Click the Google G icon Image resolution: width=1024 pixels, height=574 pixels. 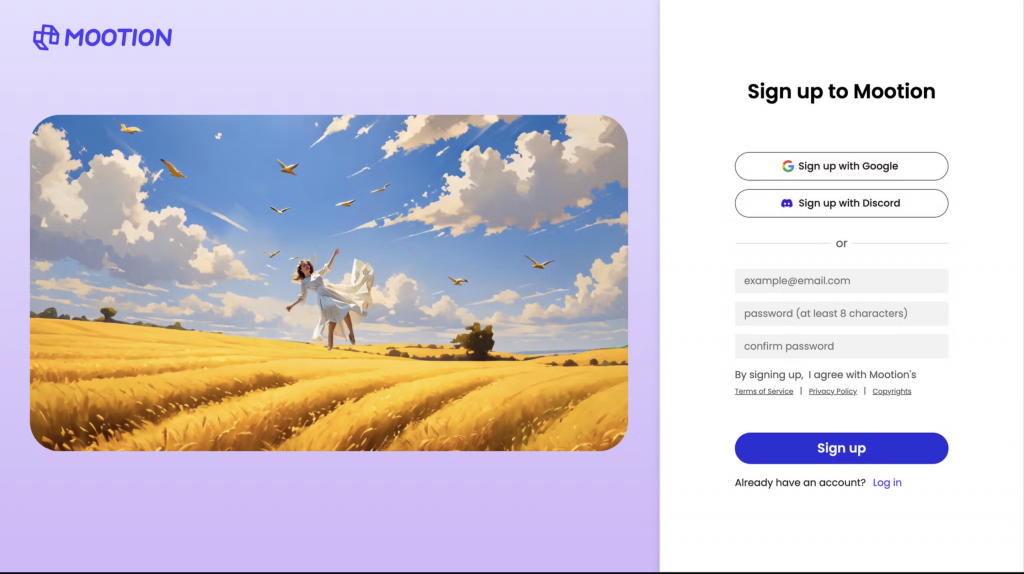pos(788,167)
